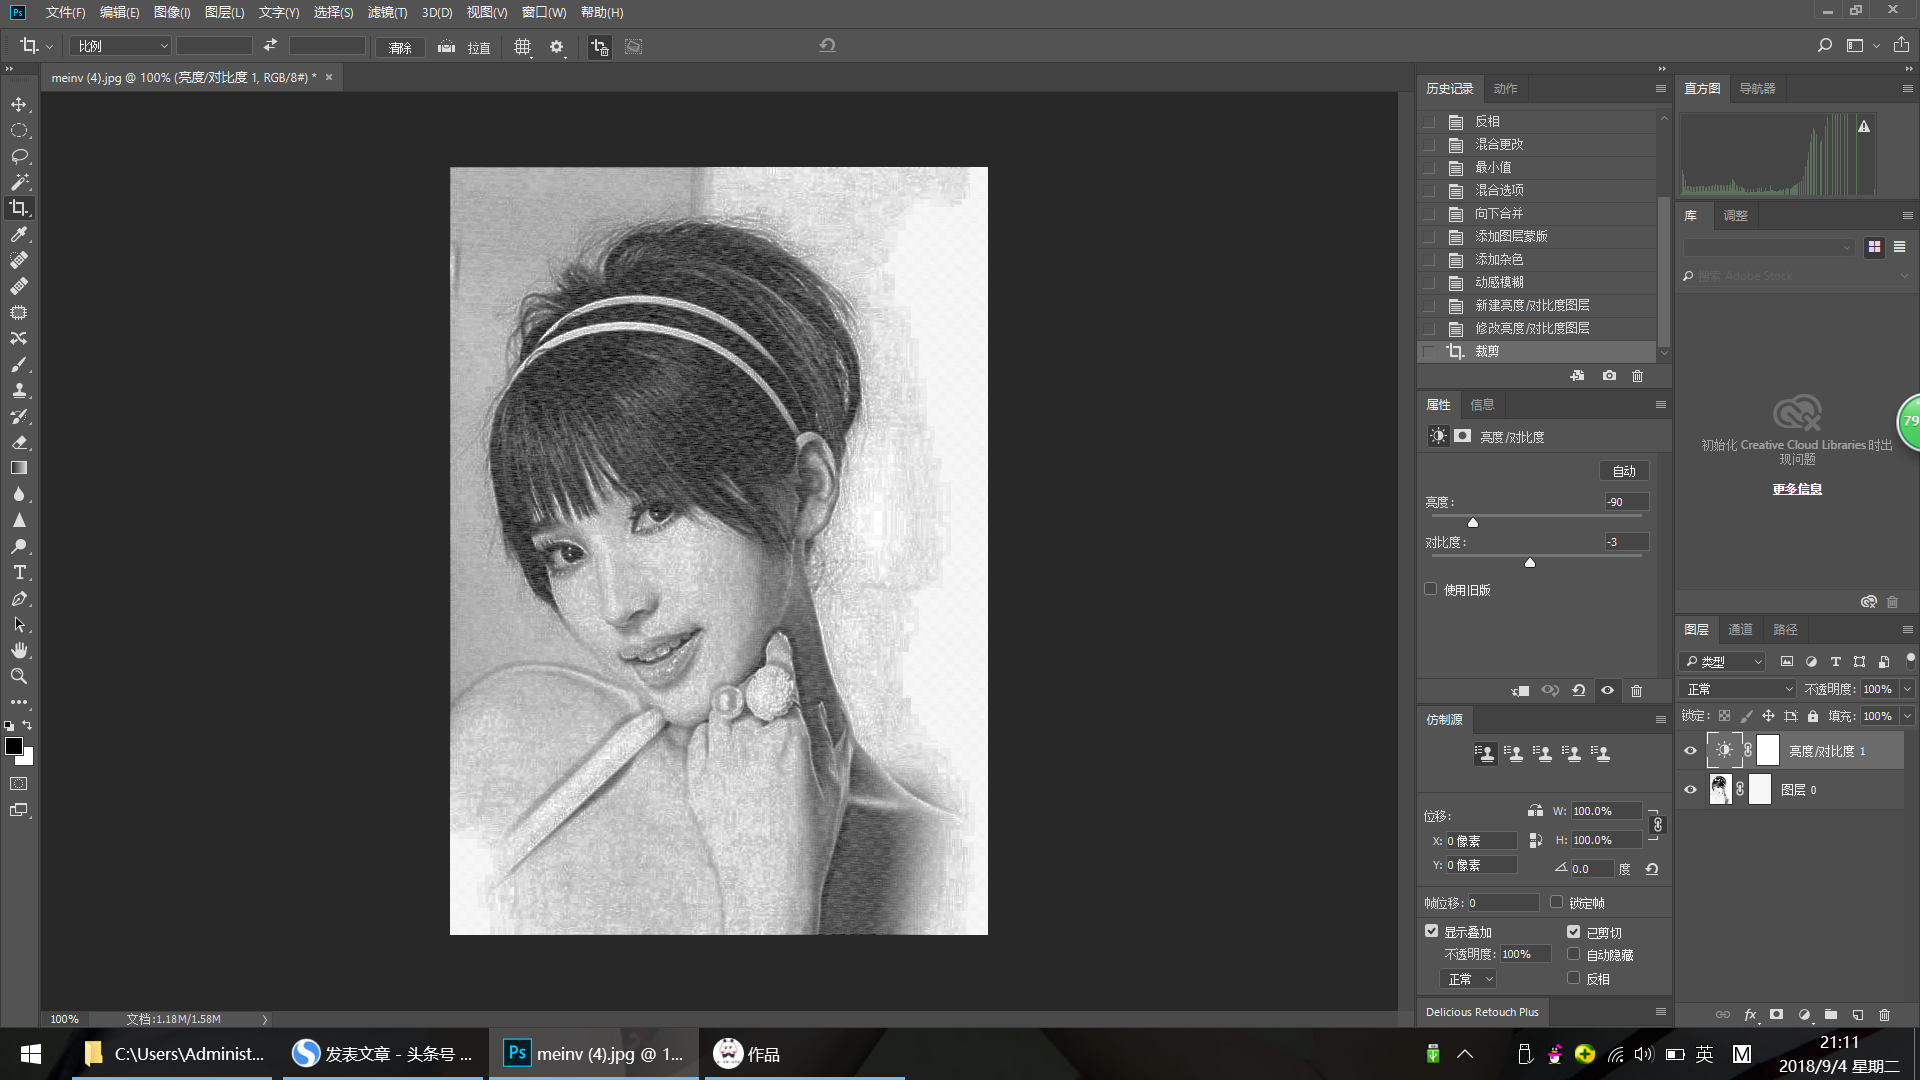
Task: Create new snapshot camera icon in History
Action: point(1609,376)
